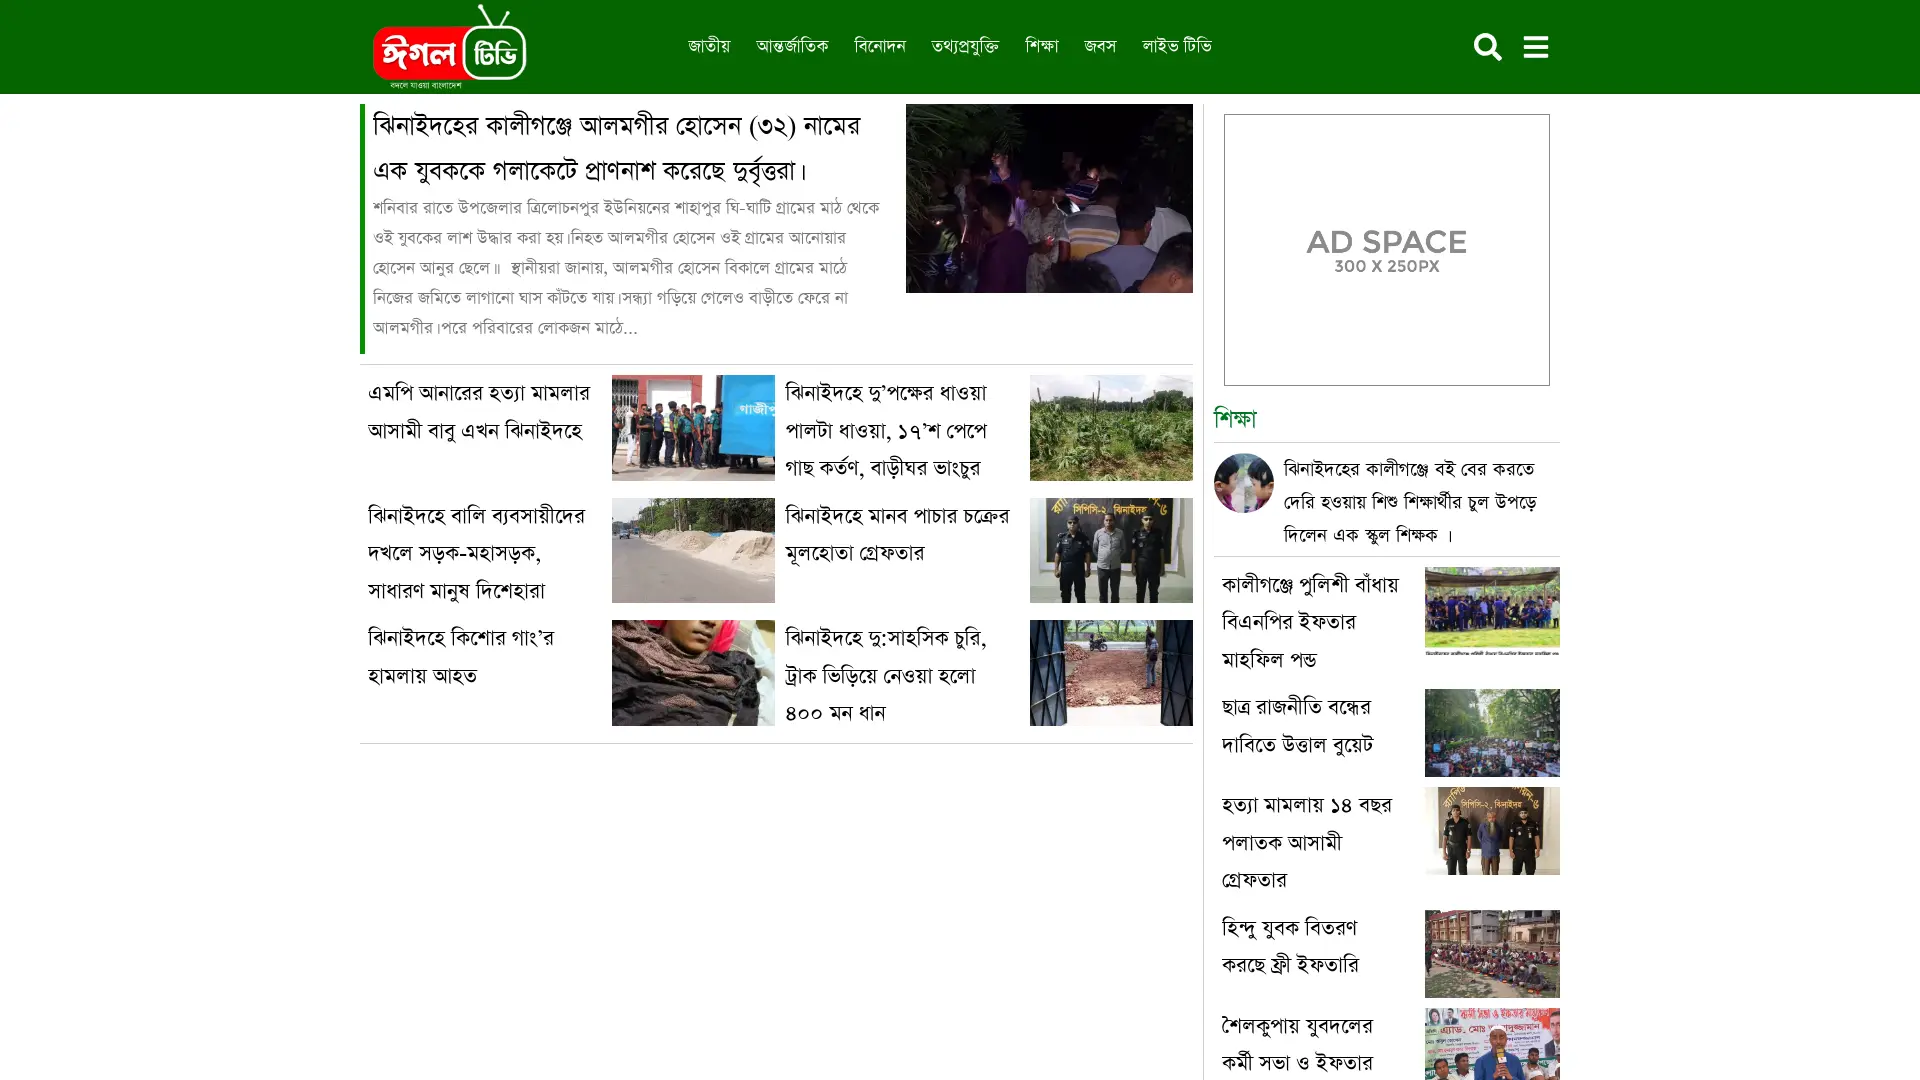Click the 300 x 250 ad space banner
The width and height of the screenshot is (1920, 1080).
click(x=1386, y=250)
